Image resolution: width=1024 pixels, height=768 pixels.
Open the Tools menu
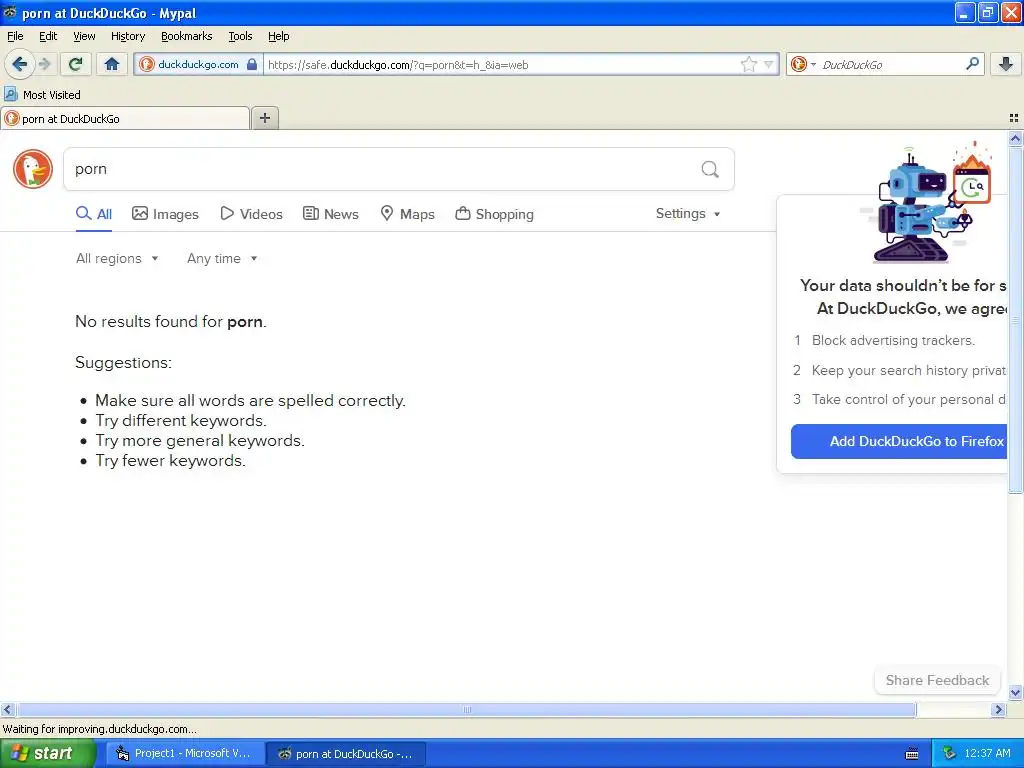click(x=240, y=36)
